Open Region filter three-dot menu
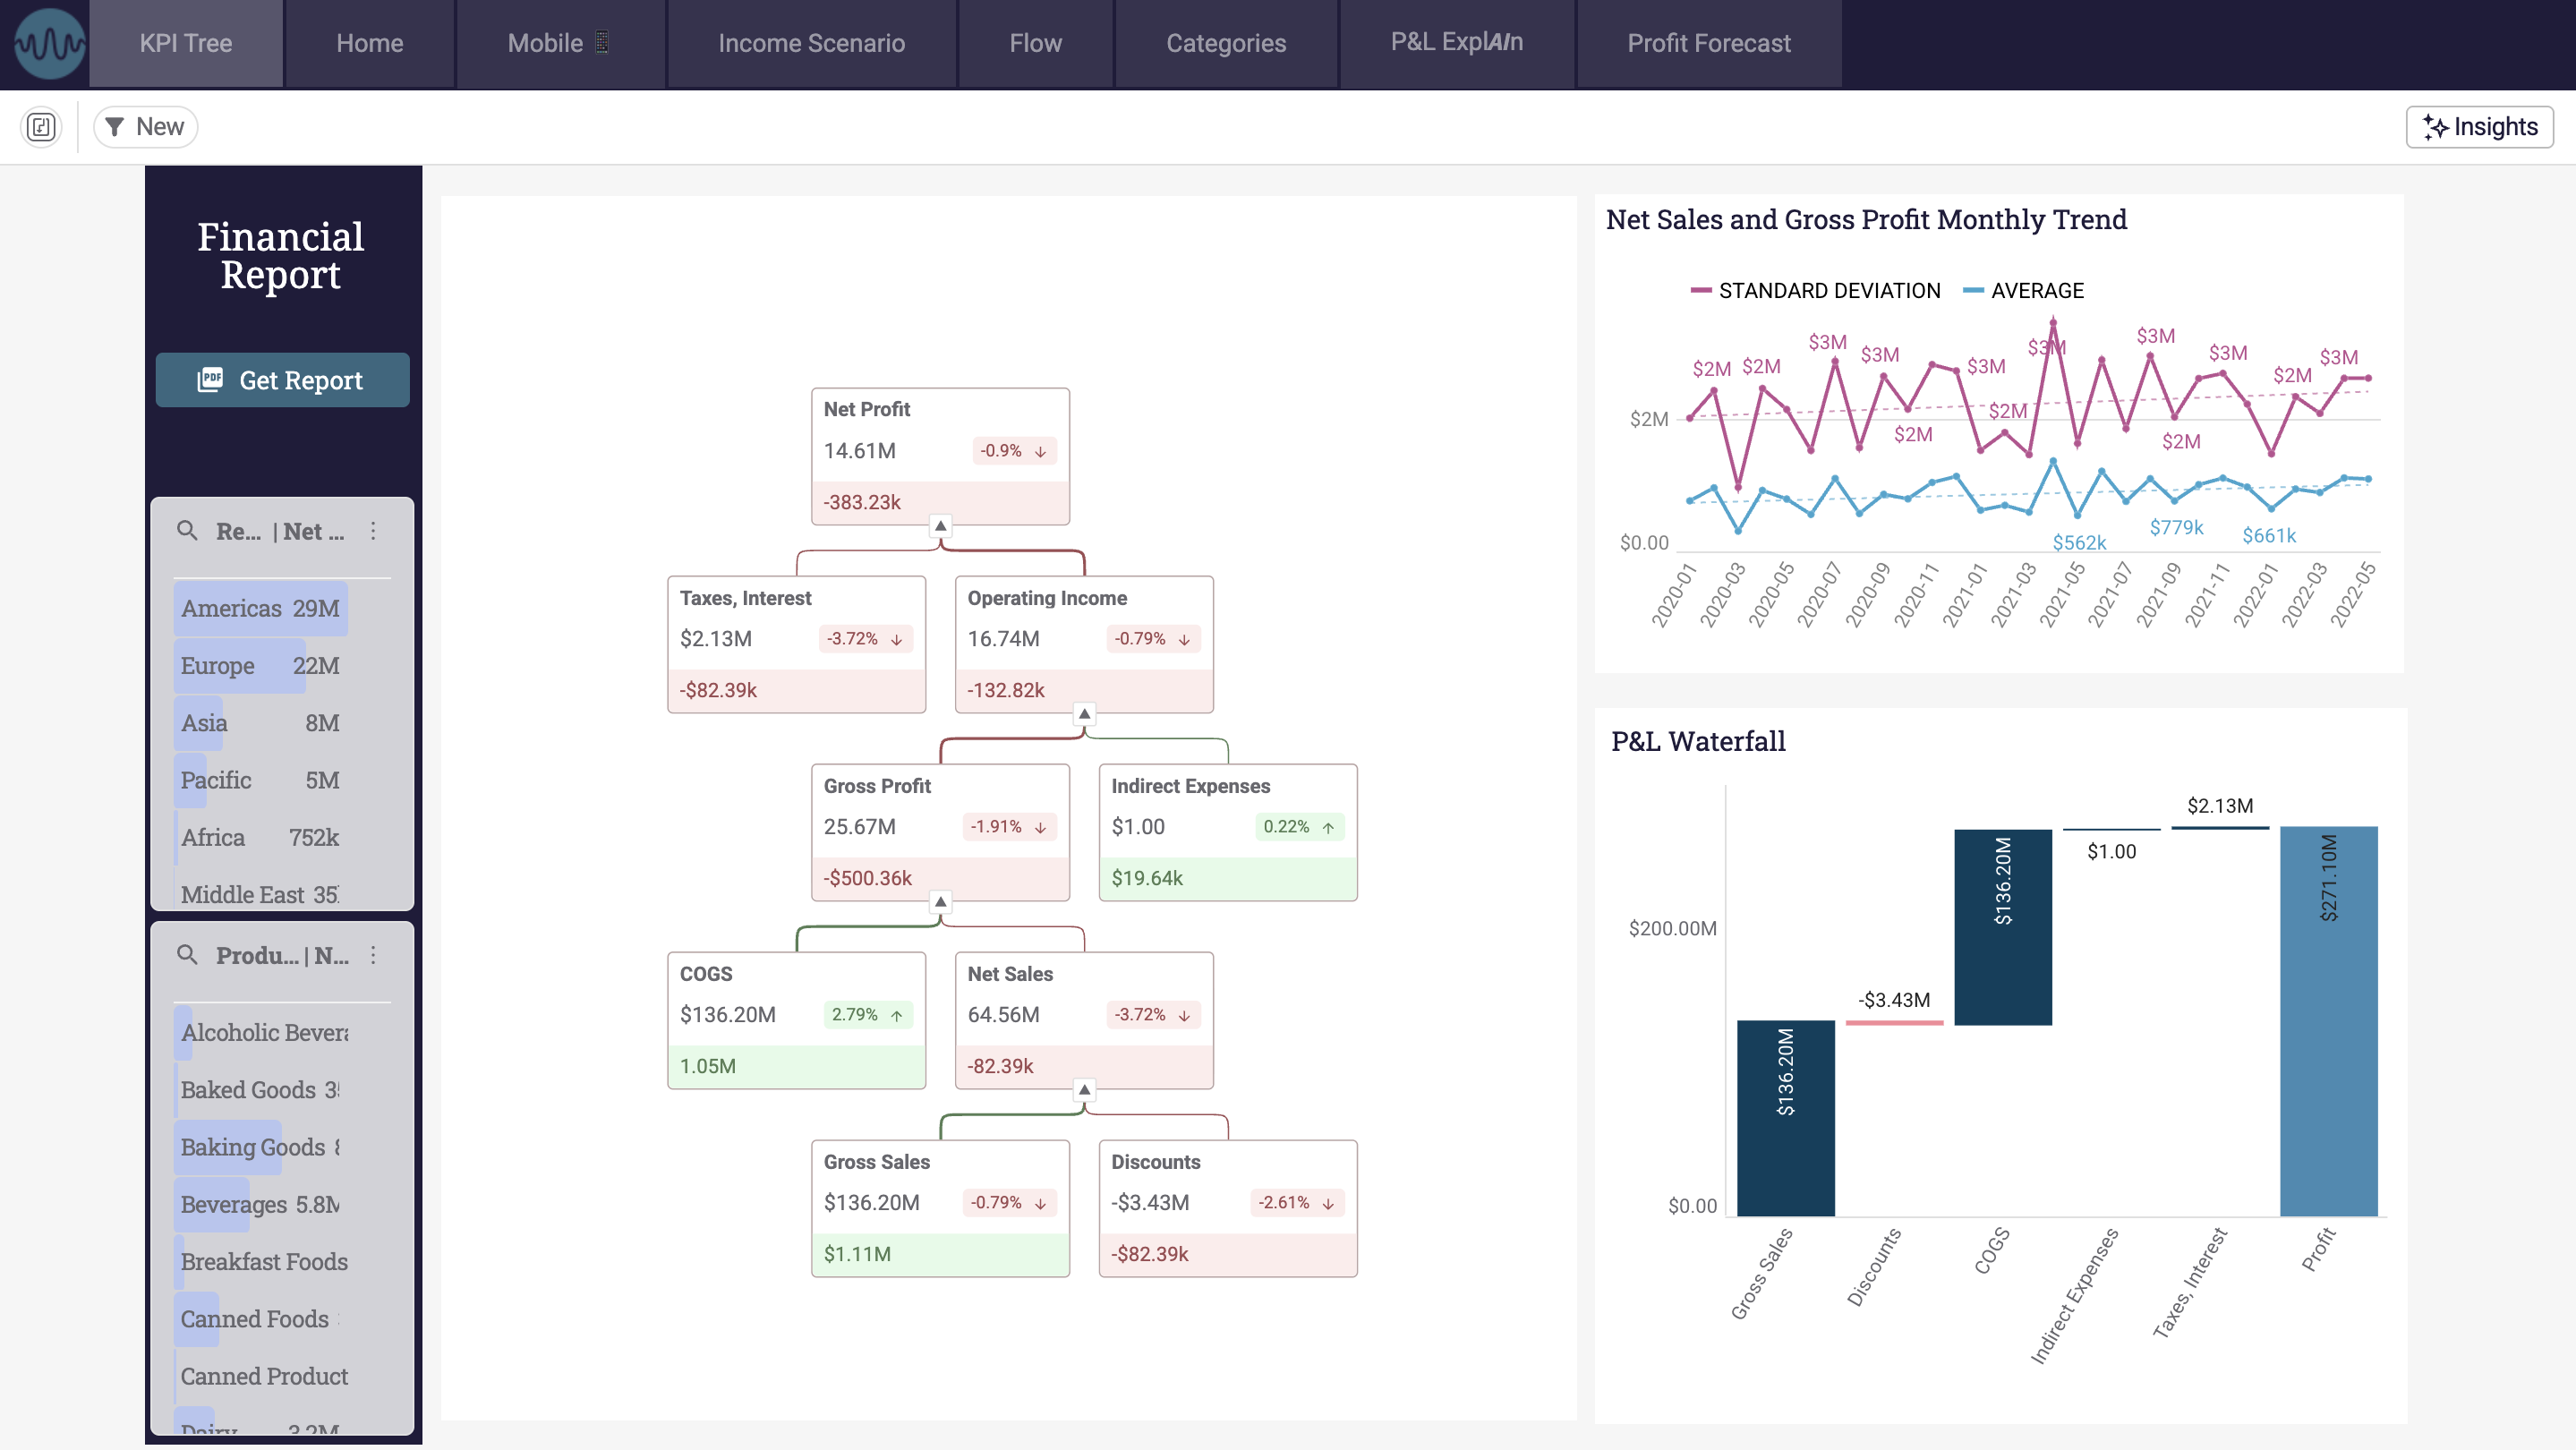 tap(373, 531)
